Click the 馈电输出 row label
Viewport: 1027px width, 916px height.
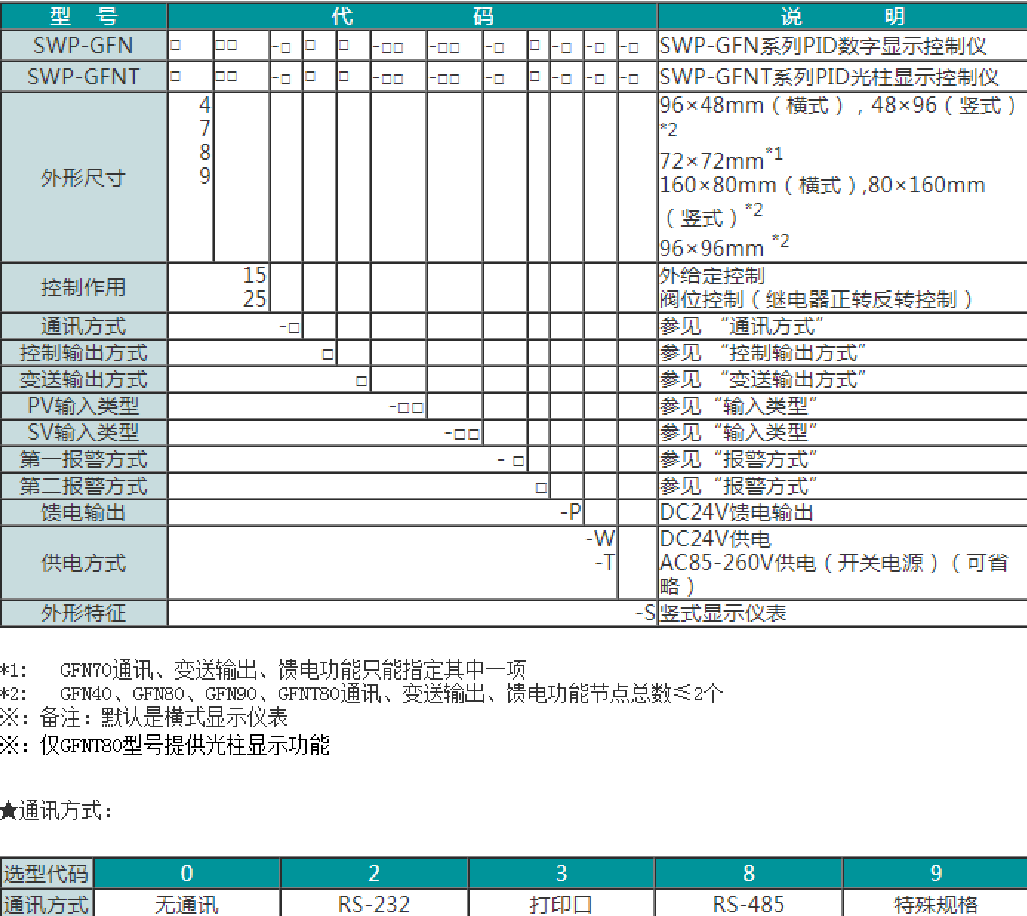[84, 512]
